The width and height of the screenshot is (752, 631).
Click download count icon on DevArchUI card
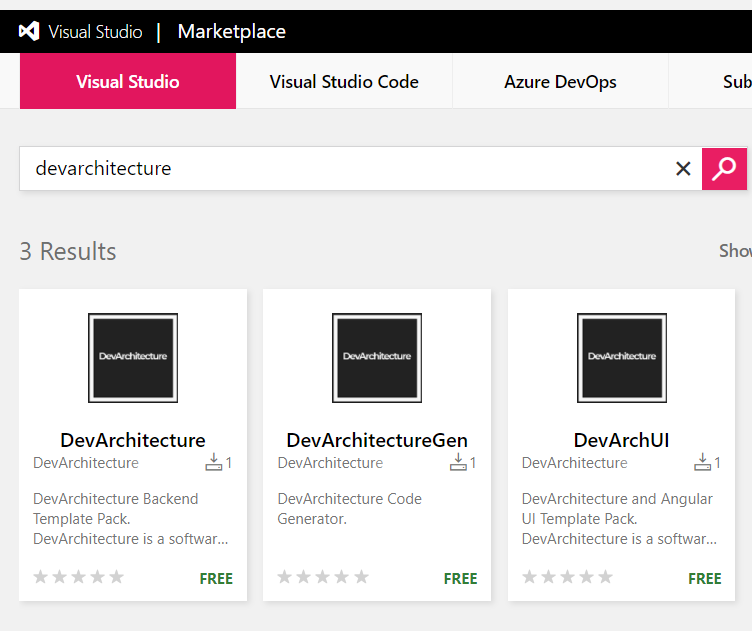[702, 462]
